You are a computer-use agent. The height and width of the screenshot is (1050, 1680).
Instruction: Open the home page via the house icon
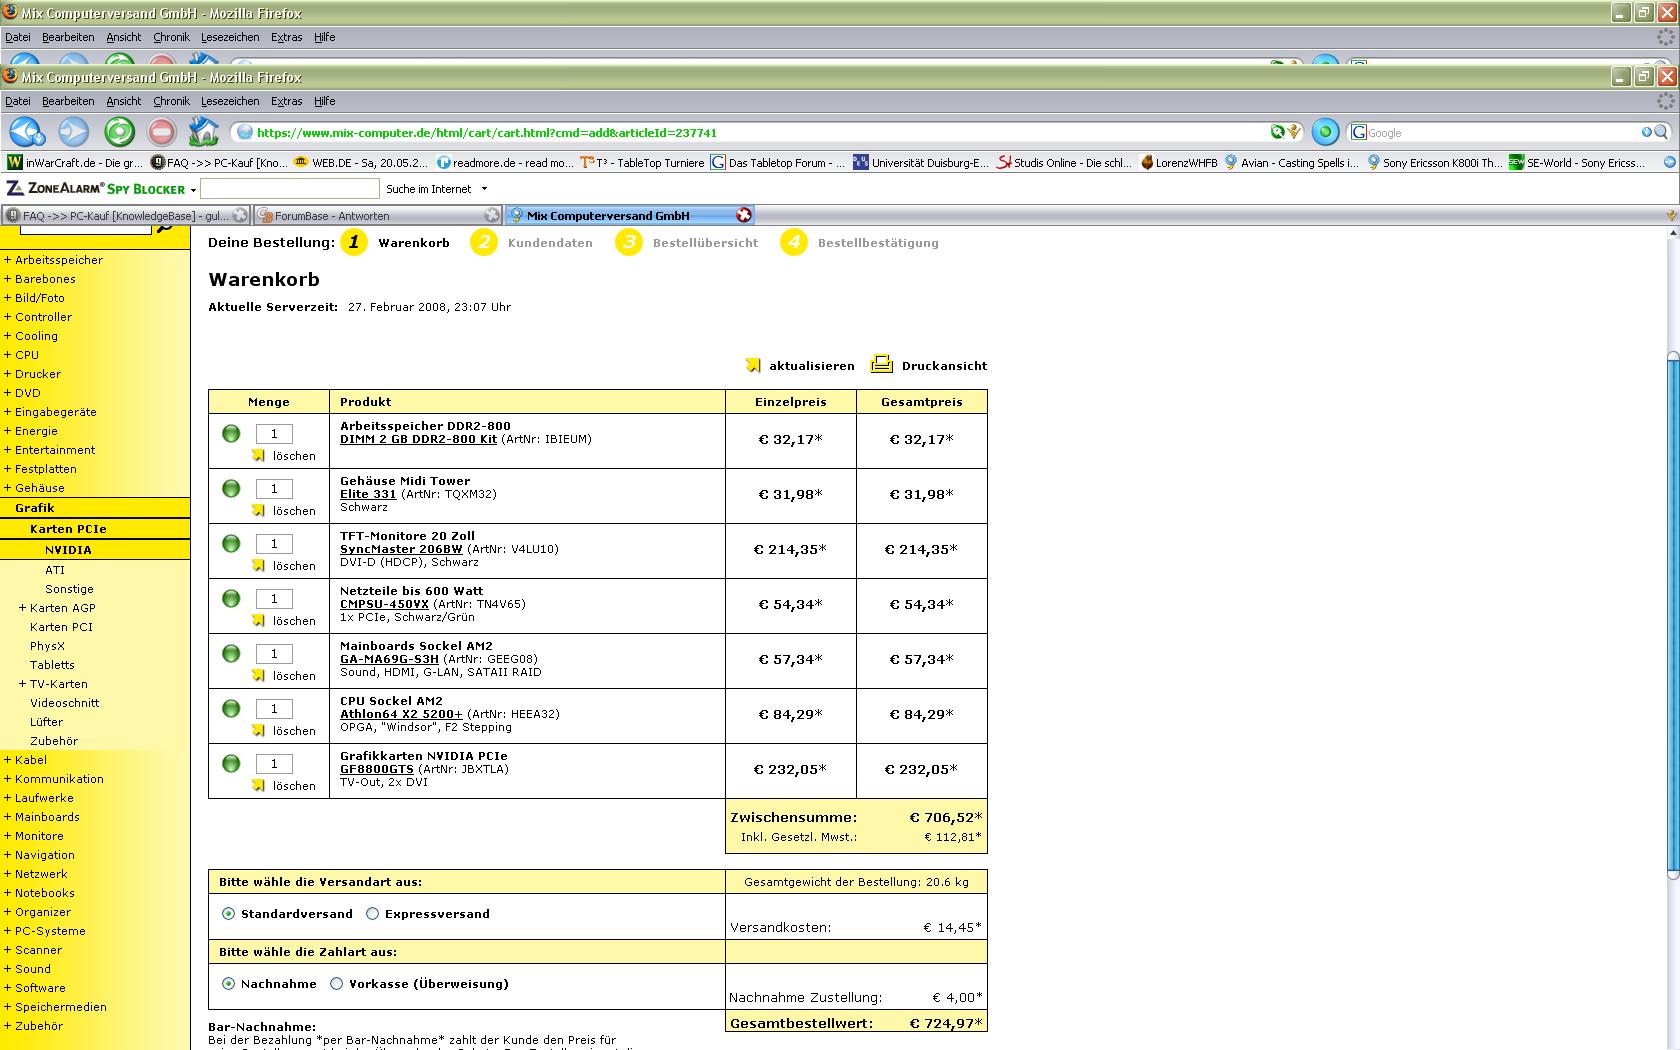pos(203,131)
